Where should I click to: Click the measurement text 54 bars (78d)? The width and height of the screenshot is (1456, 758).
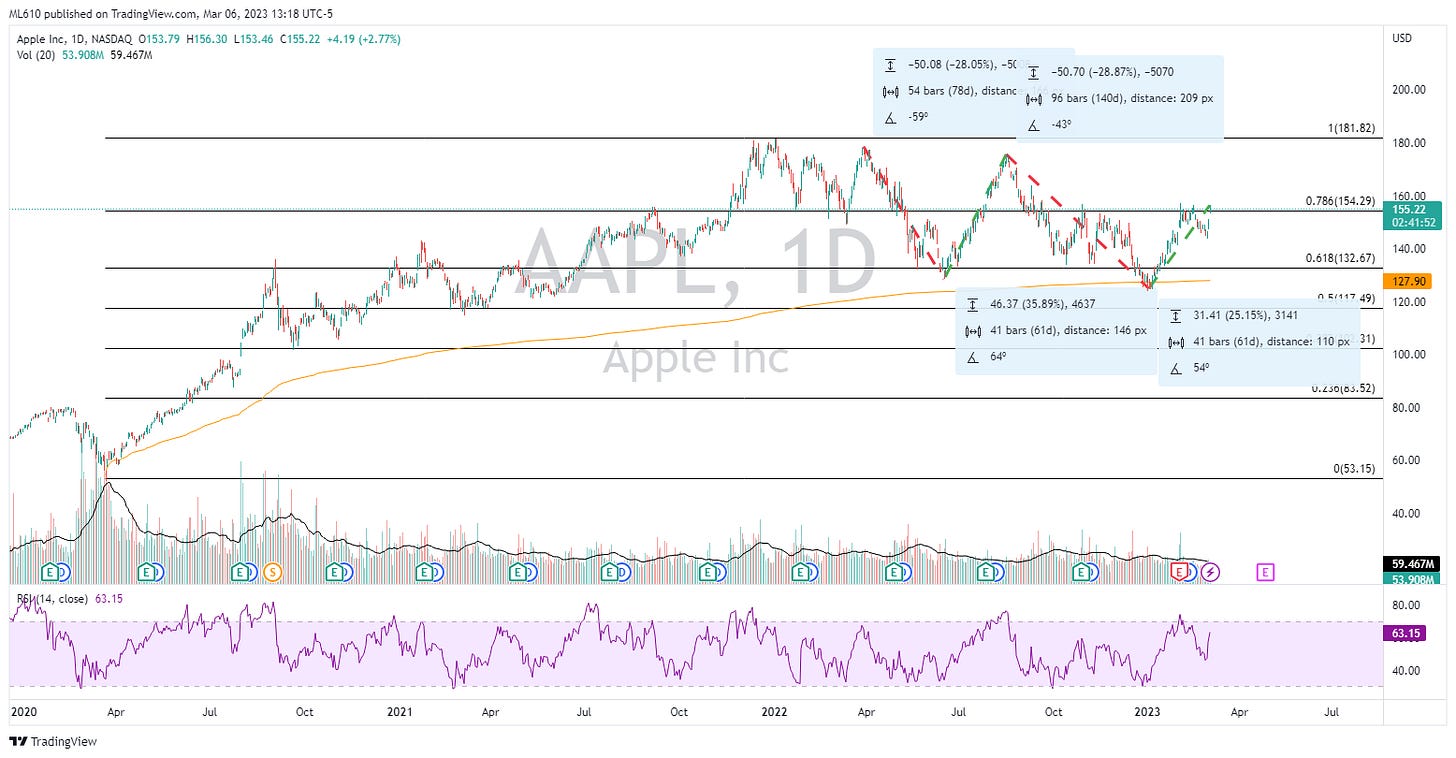tap(944, 91)
